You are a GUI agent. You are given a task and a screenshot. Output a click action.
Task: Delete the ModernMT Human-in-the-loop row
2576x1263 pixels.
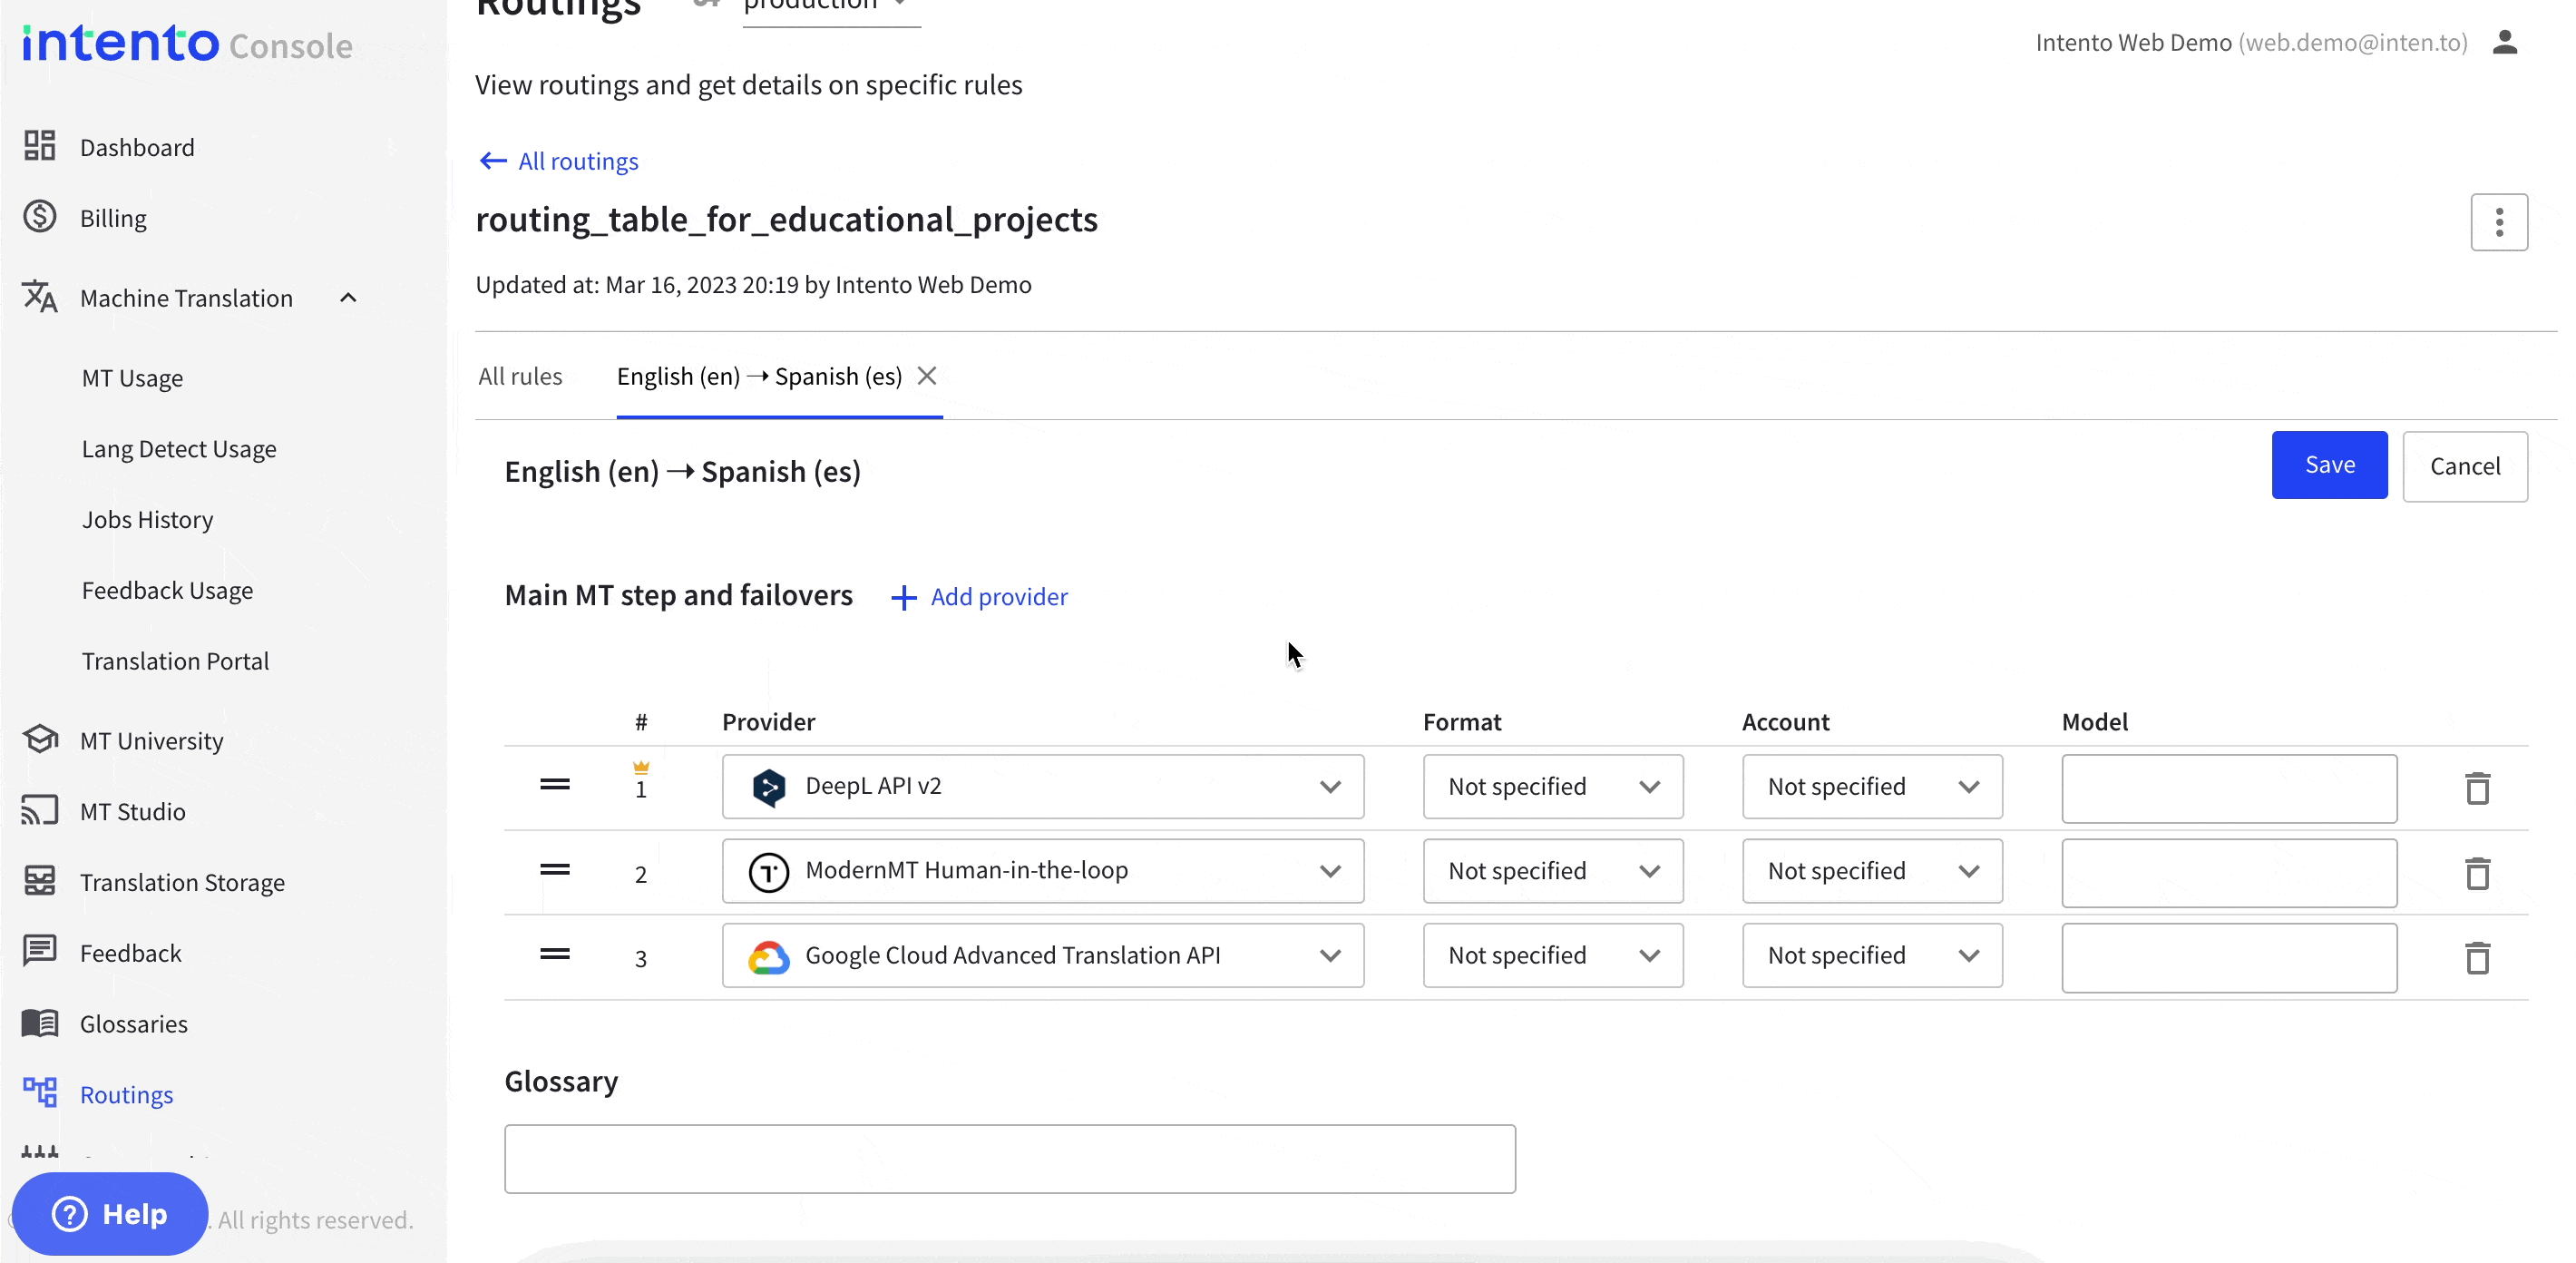click(2477, 873)
